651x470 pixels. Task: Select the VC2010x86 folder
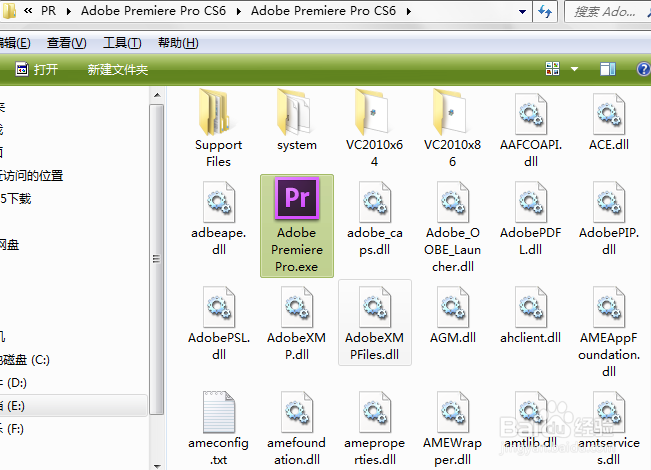[452, 127]
